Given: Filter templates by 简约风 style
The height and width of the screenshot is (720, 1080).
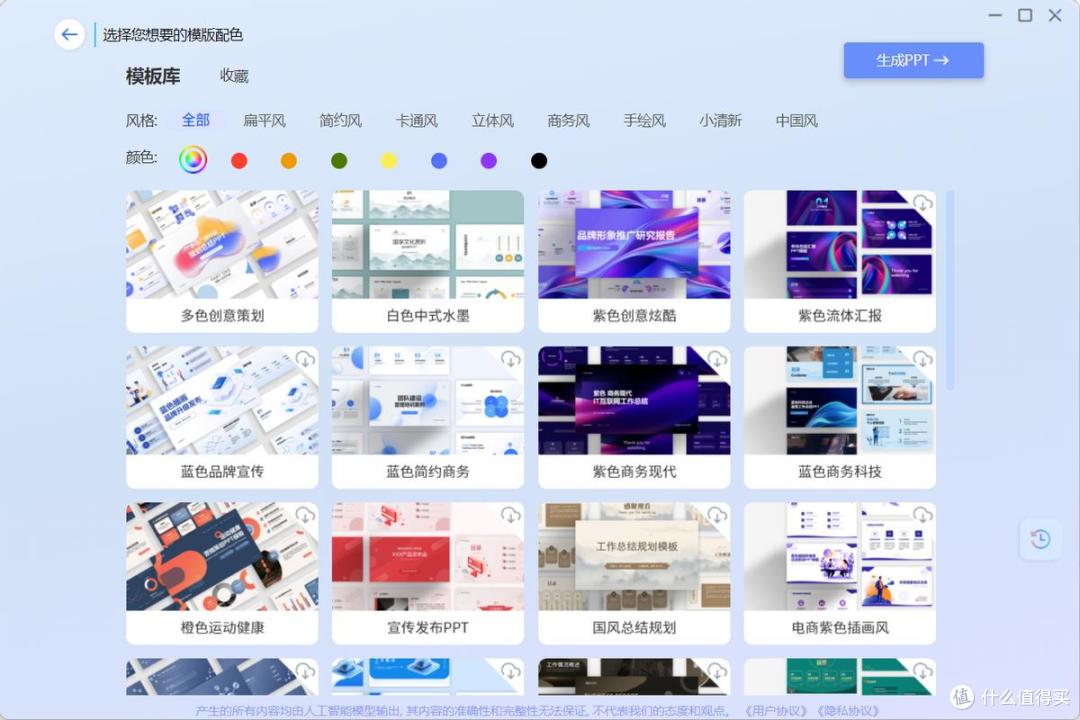Looking at the screenshot, I should point(340,121).
